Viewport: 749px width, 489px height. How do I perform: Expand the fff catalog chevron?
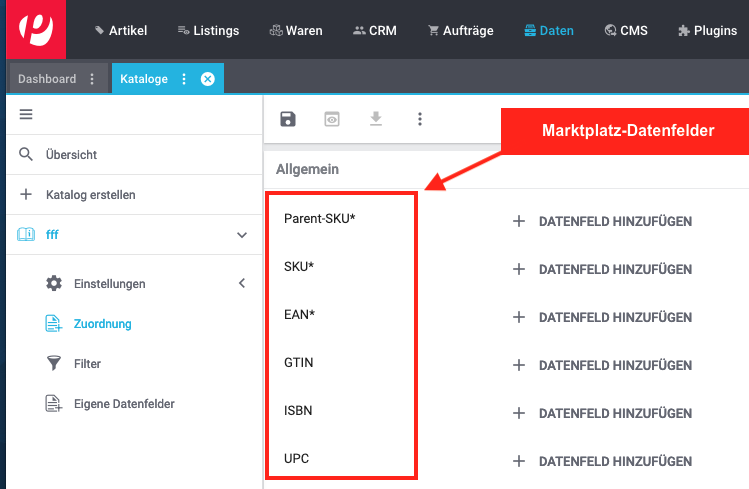click(241, 235)
